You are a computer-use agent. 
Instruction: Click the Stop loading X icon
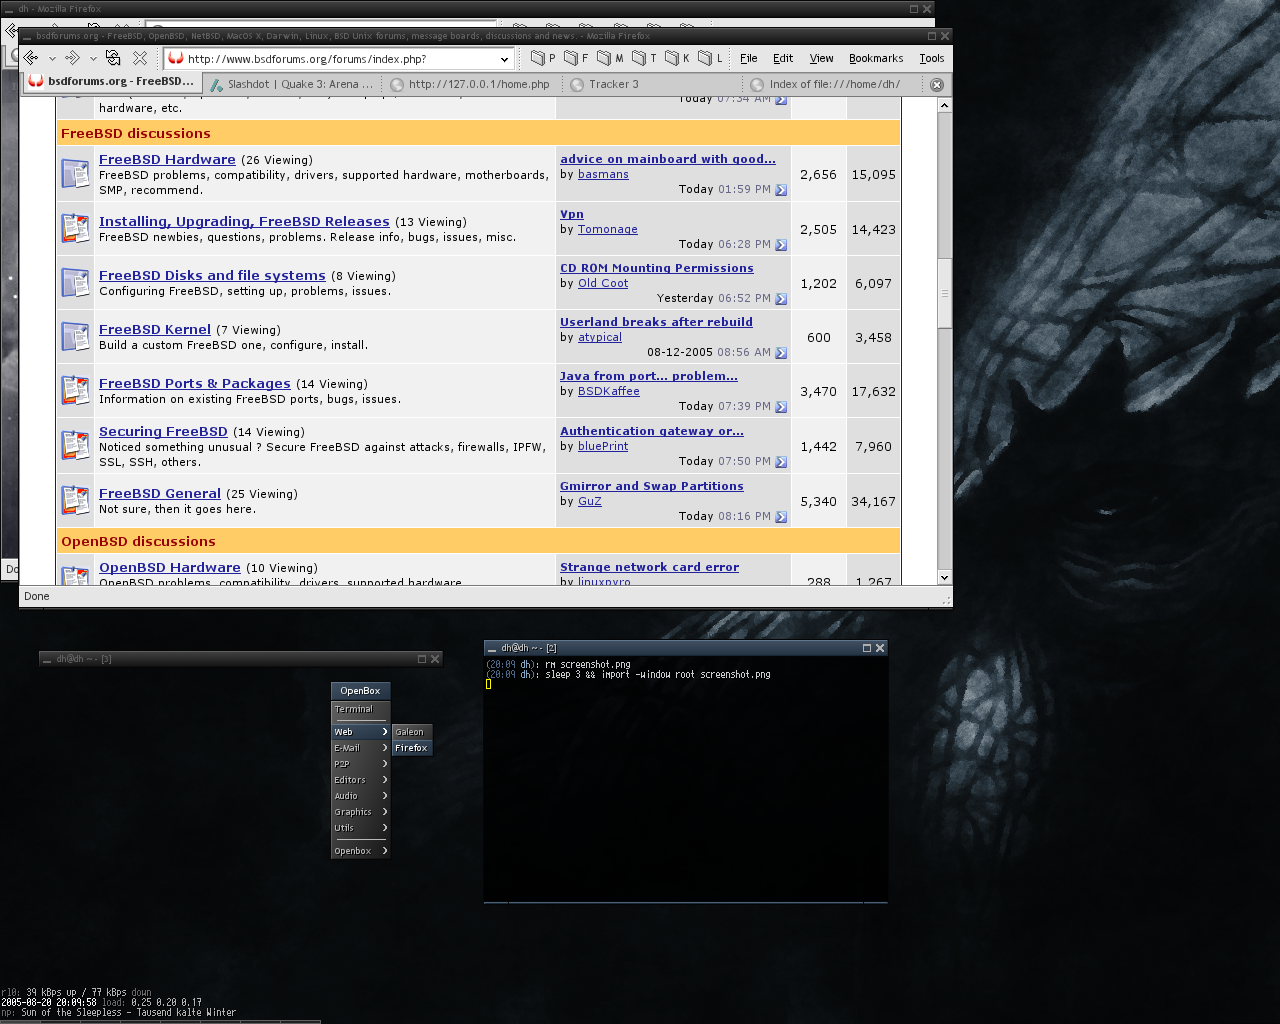click(140, 58)
